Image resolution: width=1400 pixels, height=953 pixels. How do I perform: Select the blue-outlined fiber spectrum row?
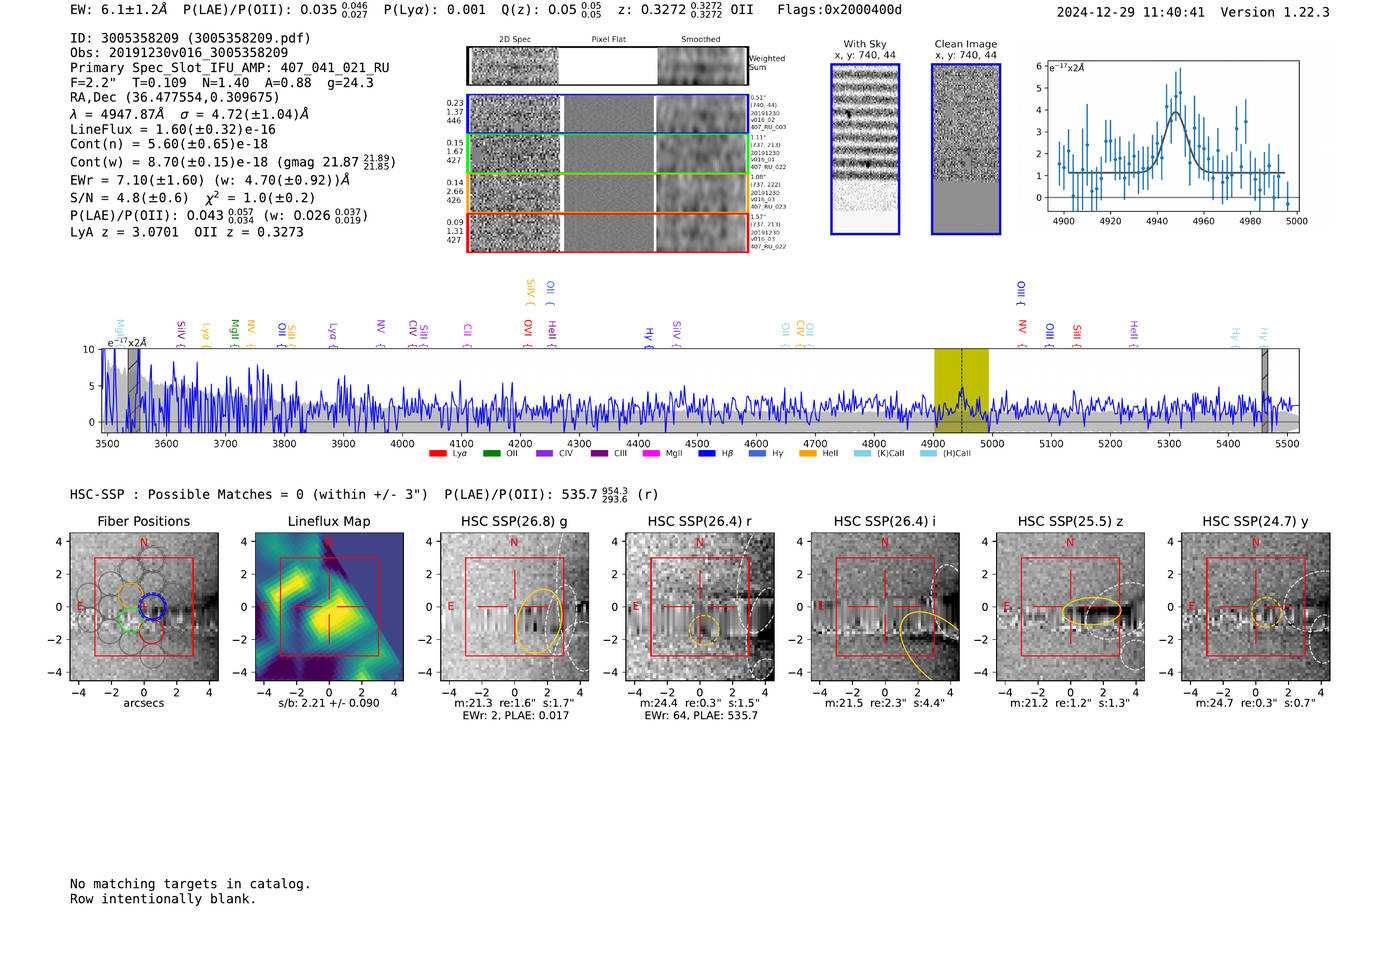[x=608, y=114]
